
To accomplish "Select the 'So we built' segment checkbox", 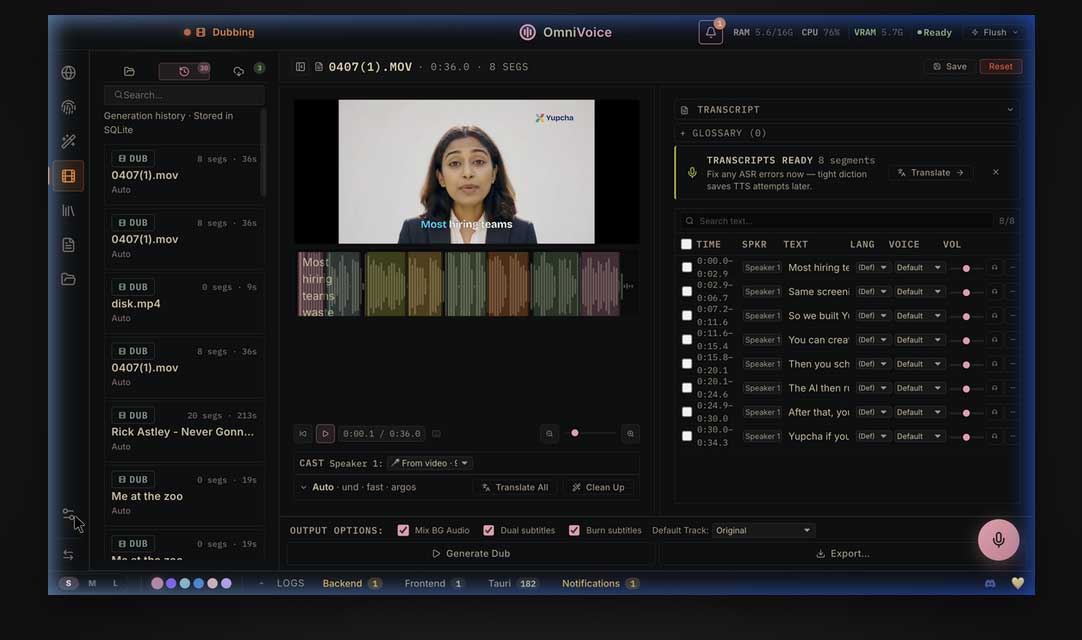I will (x=687, y=316).
